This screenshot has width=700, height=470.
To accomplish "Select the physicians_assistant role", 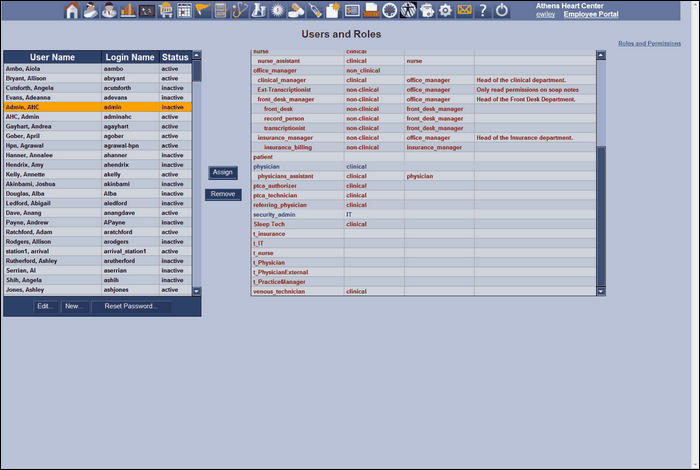I will [423, 176].
